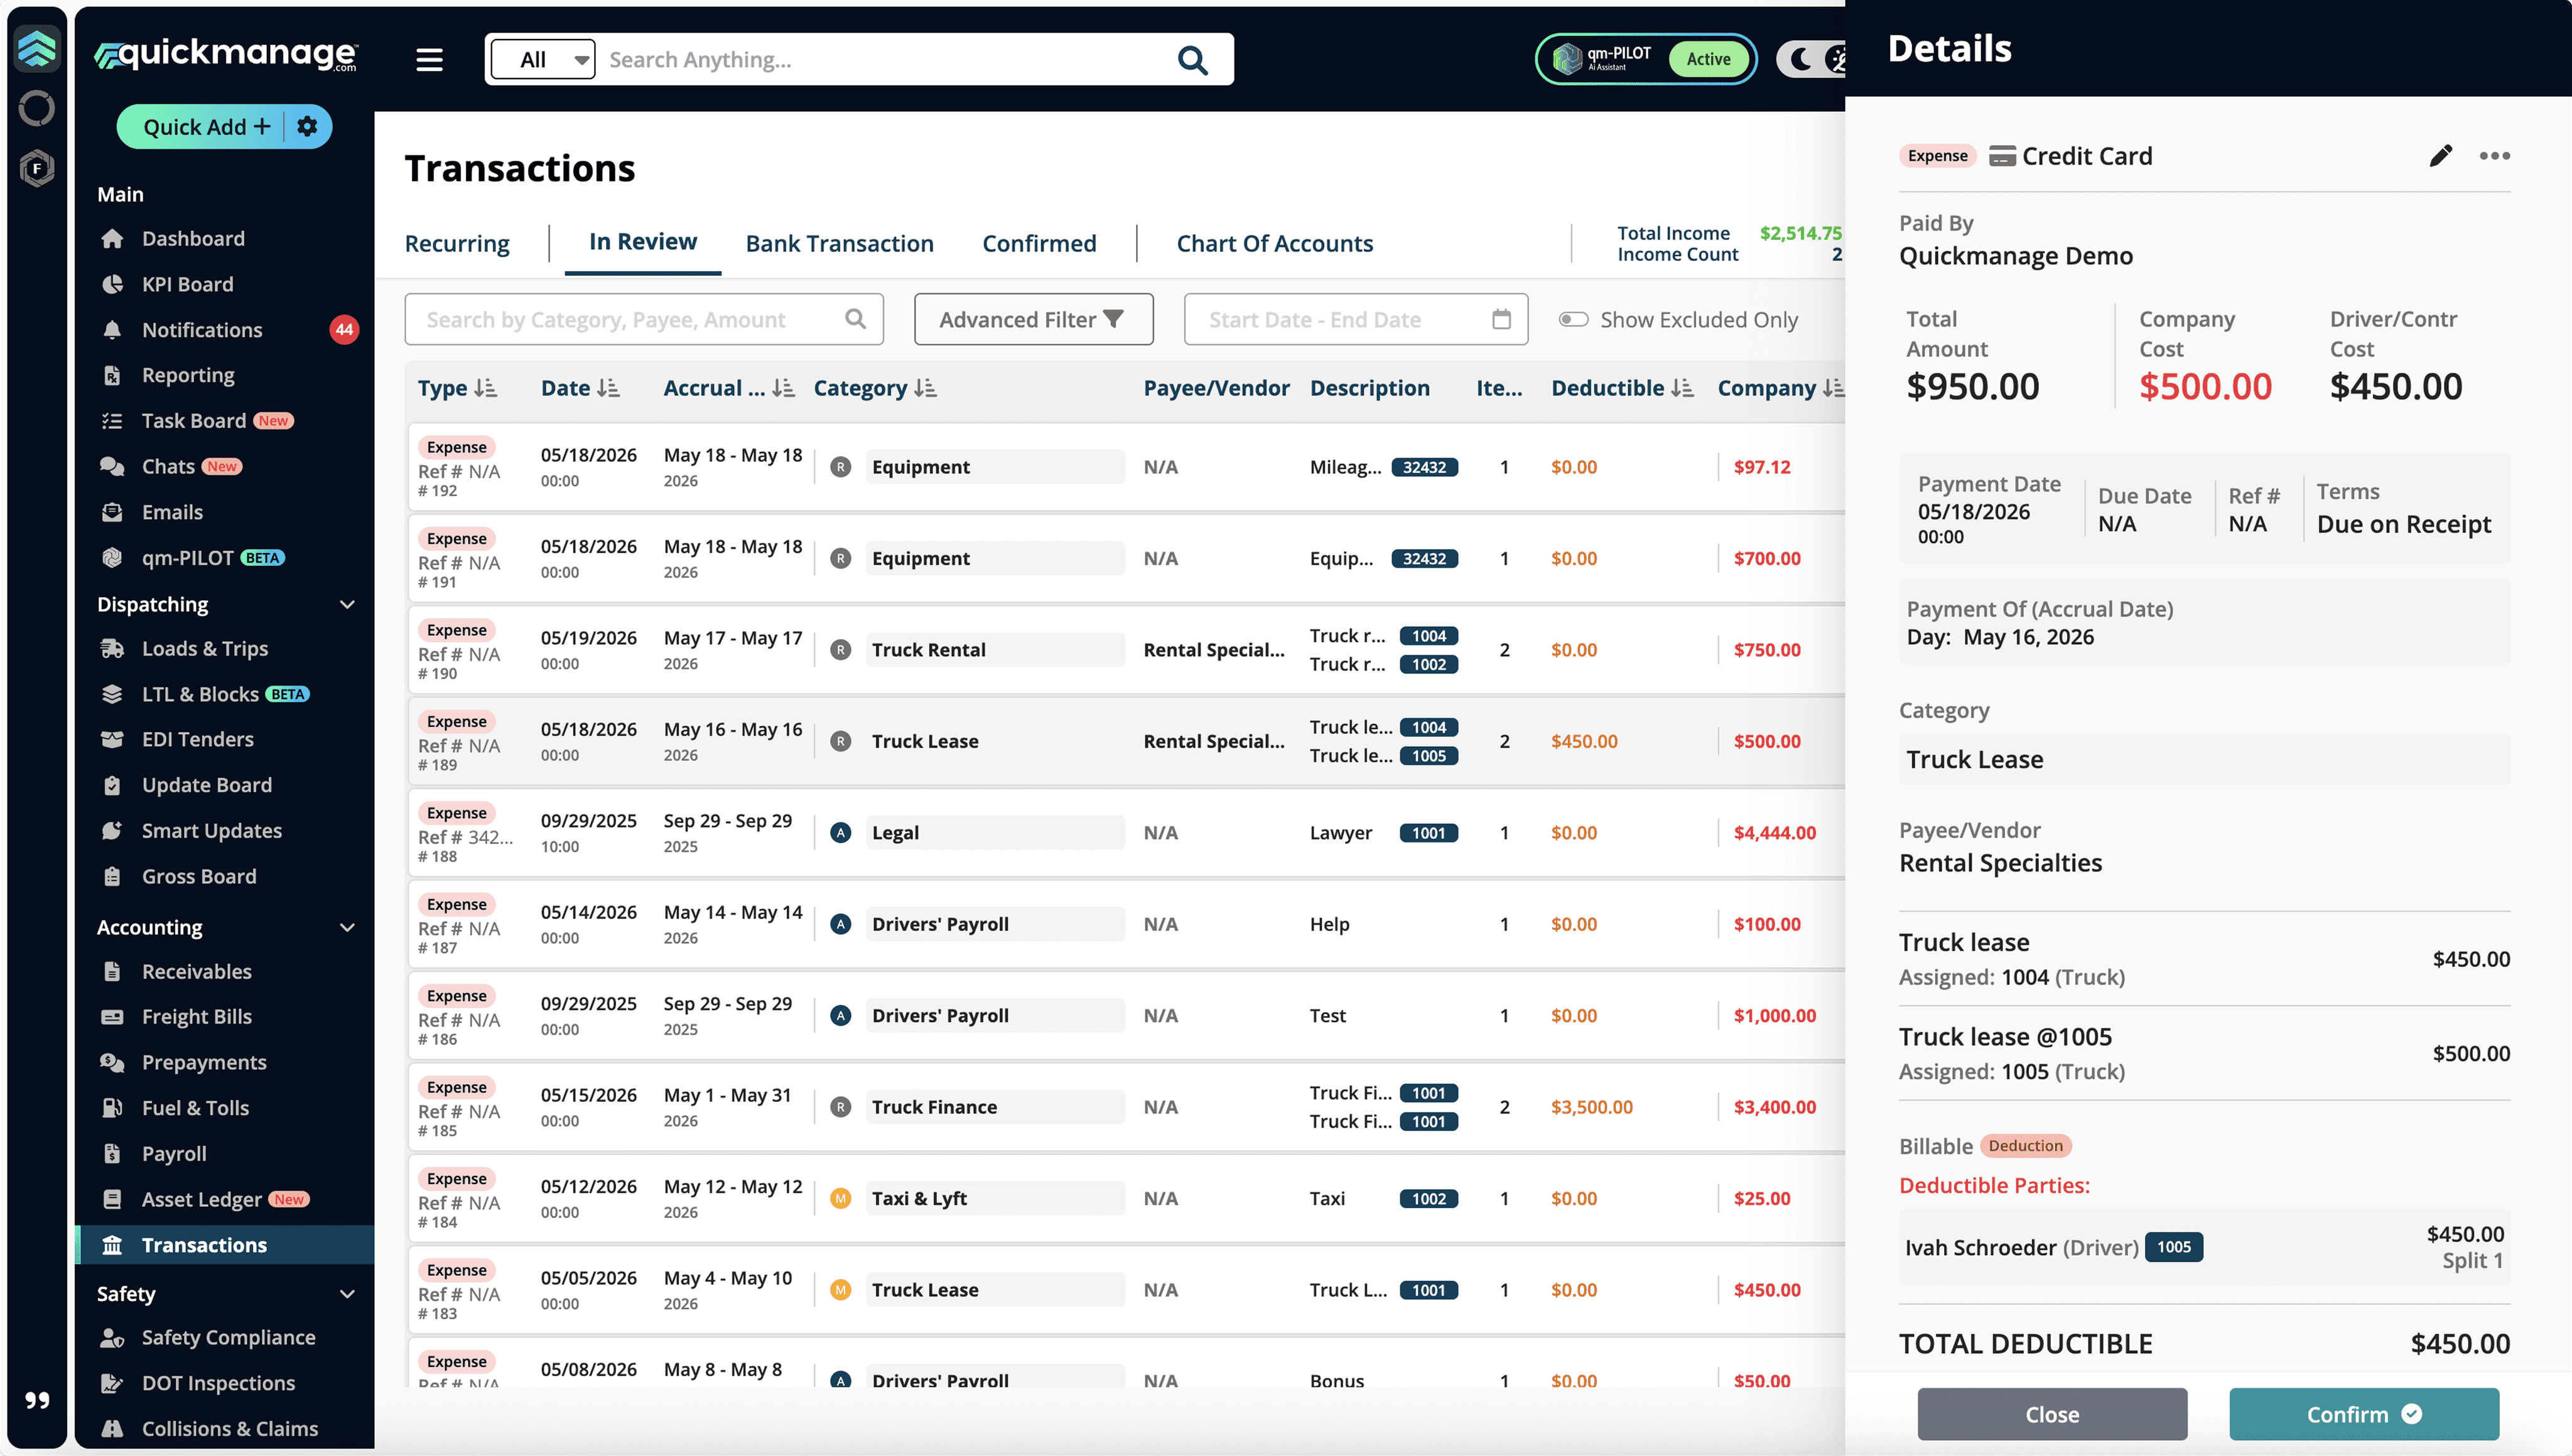Open Fuel & Tolls in sidebar
This screenshot has width=2572, height=1456.
coord(195,1108)
